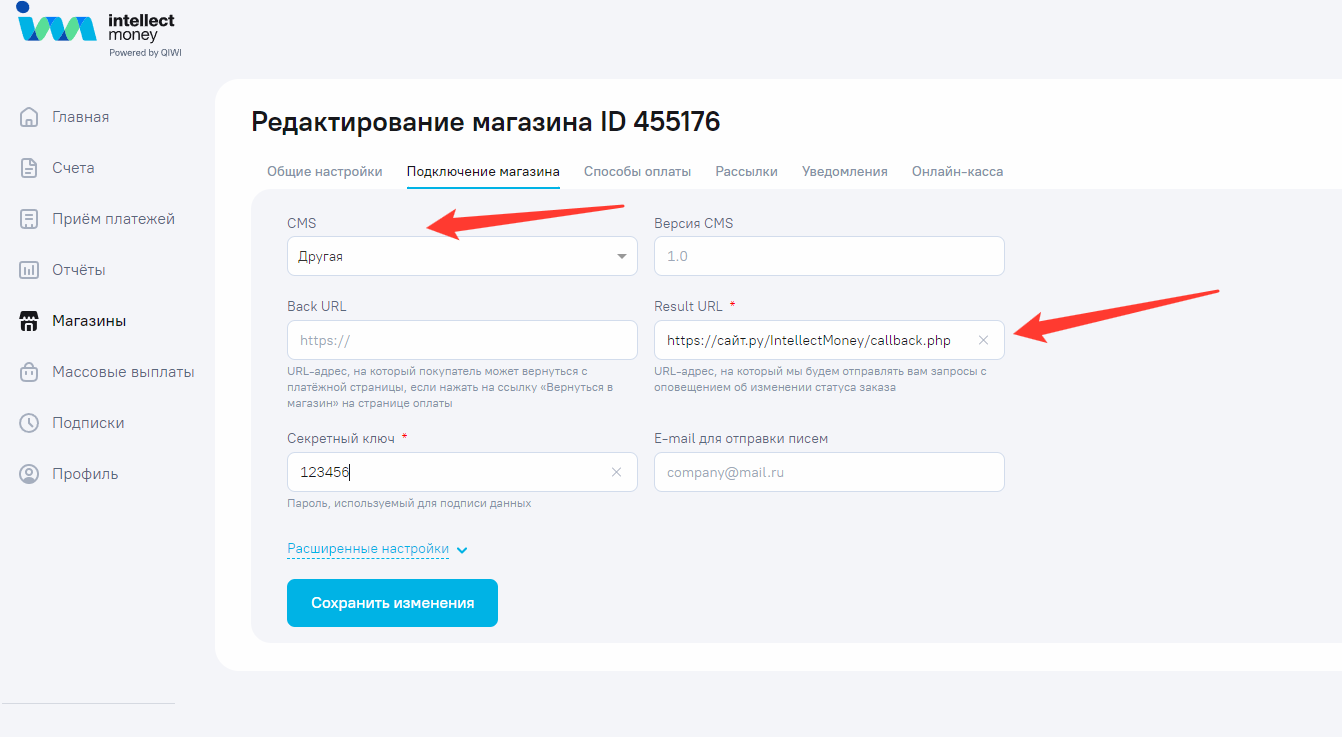The height and width of the screenshot is (737, 1342).
Task: Open Подписки clock icon
Action: (x=29, y=423)
